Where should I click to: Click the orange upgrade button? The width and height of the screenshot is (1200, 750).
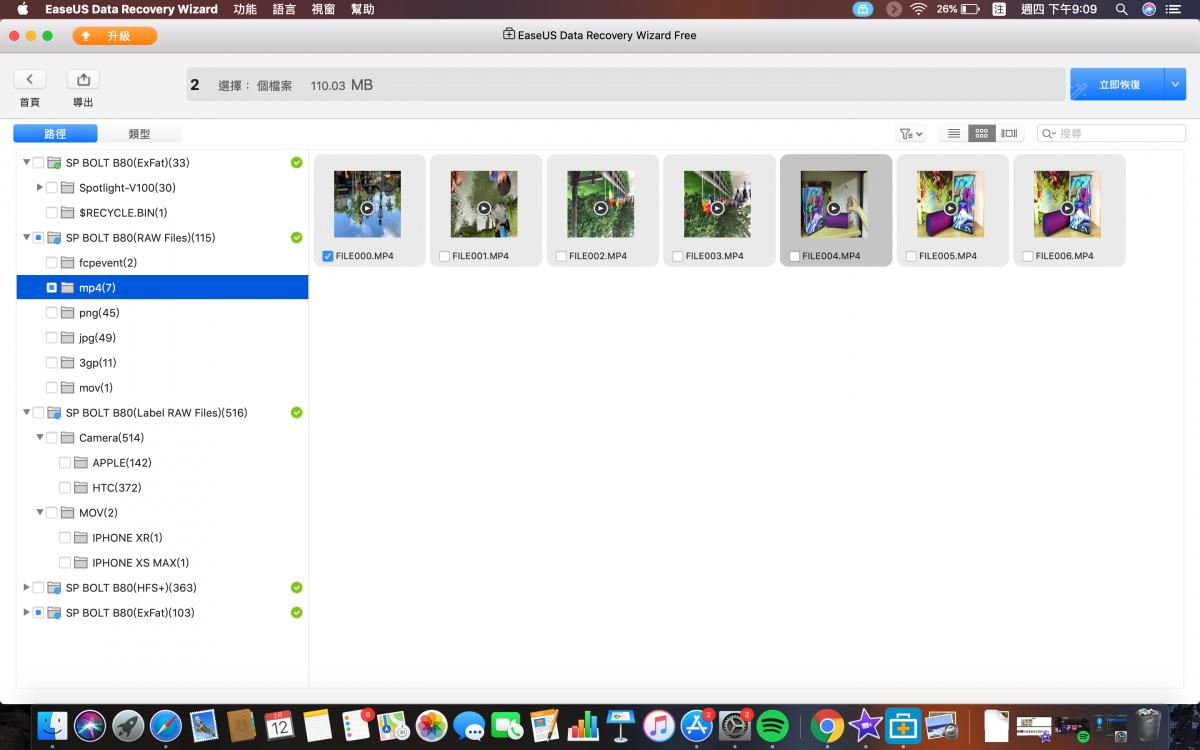tap(115, 36)
